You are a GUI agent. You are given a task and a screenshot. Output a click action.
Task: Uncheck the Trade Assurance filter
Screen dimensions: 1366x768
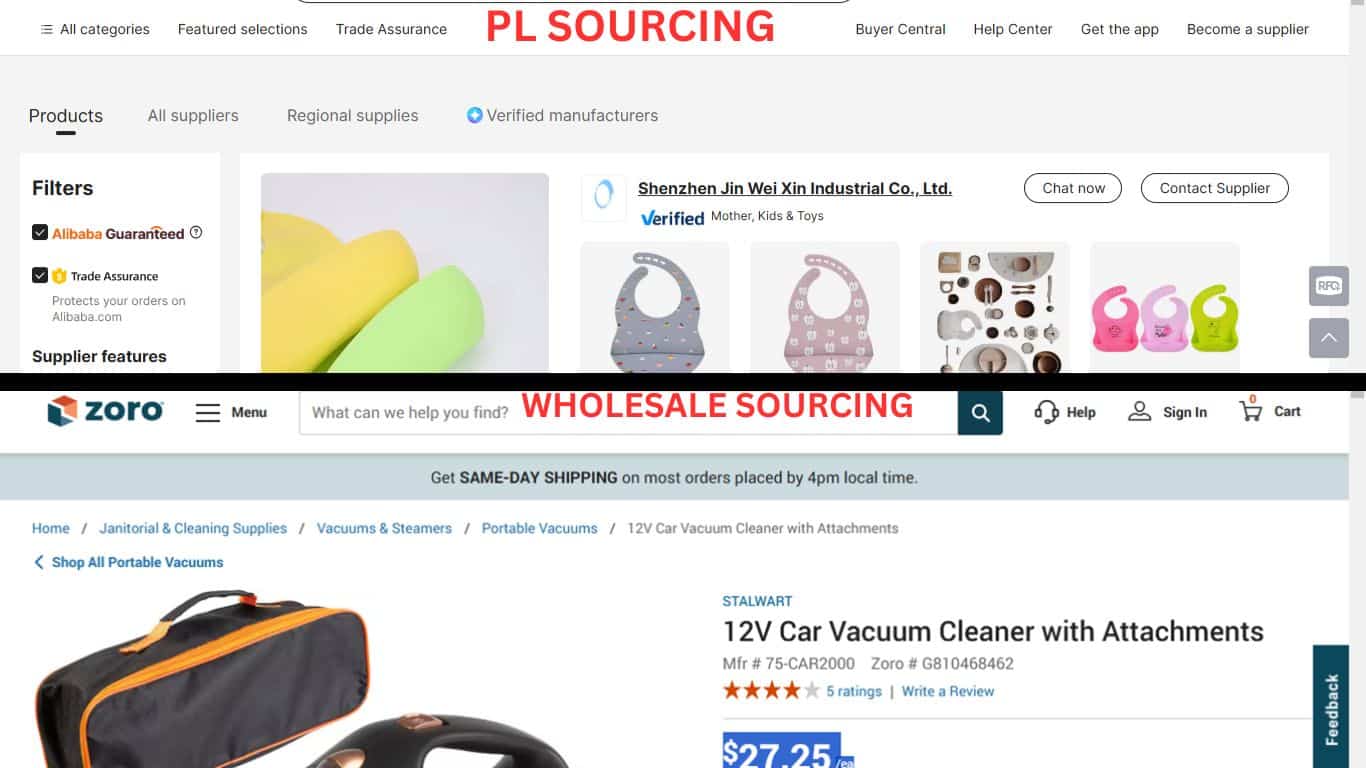[40, 275]
